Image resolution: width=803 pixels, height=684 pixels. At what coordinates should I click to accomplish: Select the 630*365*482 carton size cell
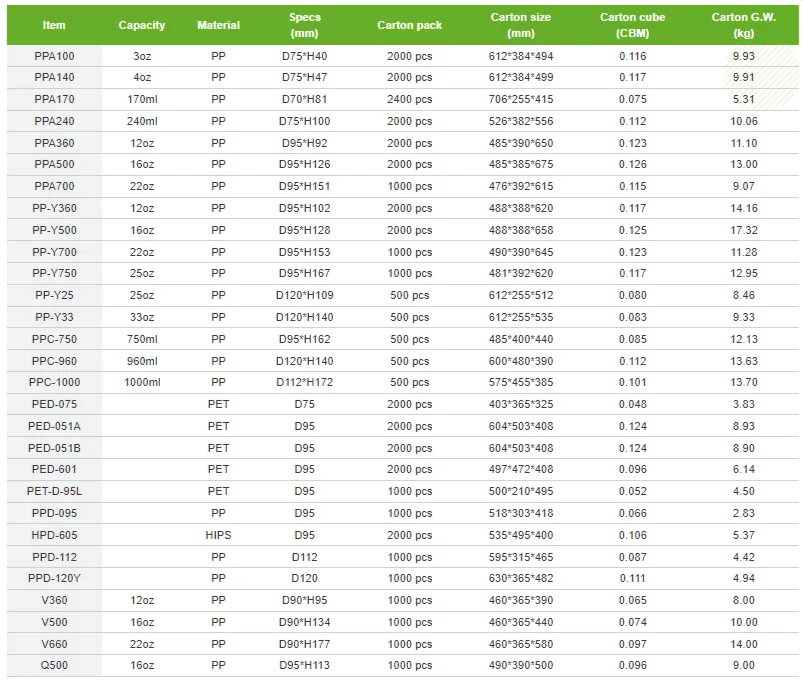[x=520, y=578]
